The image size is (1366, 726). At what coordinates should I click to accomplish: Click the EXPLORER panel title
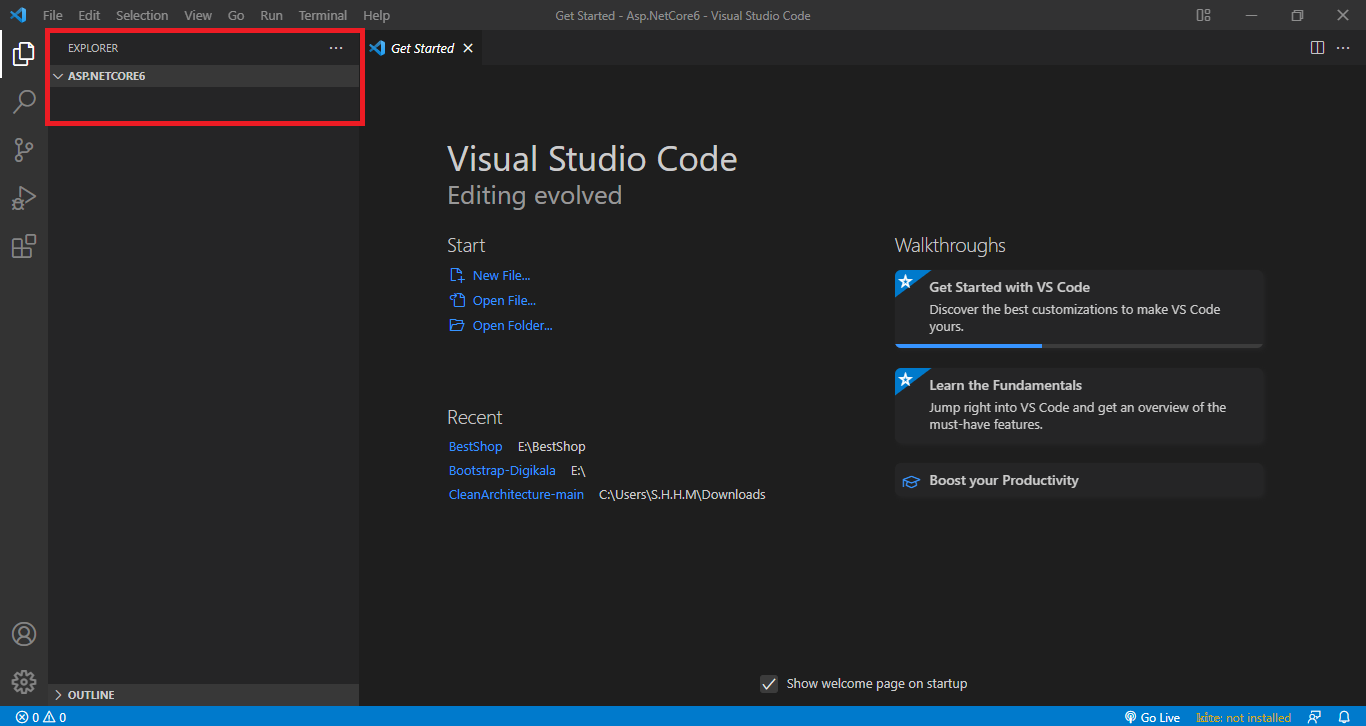pos(93,48)
